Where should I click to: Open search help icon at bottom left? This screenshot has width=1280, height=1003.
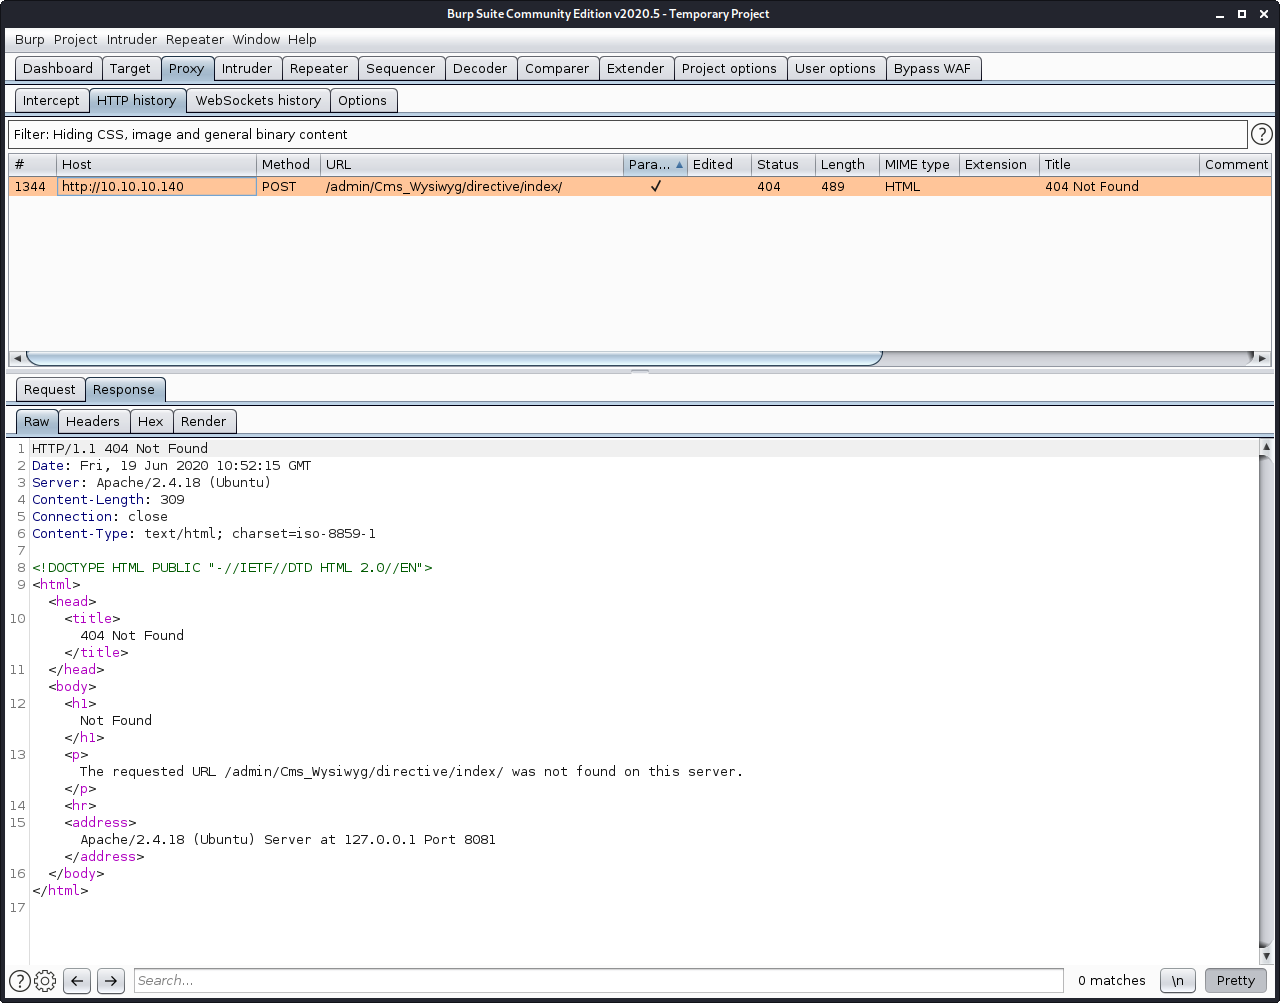(19, 981)
